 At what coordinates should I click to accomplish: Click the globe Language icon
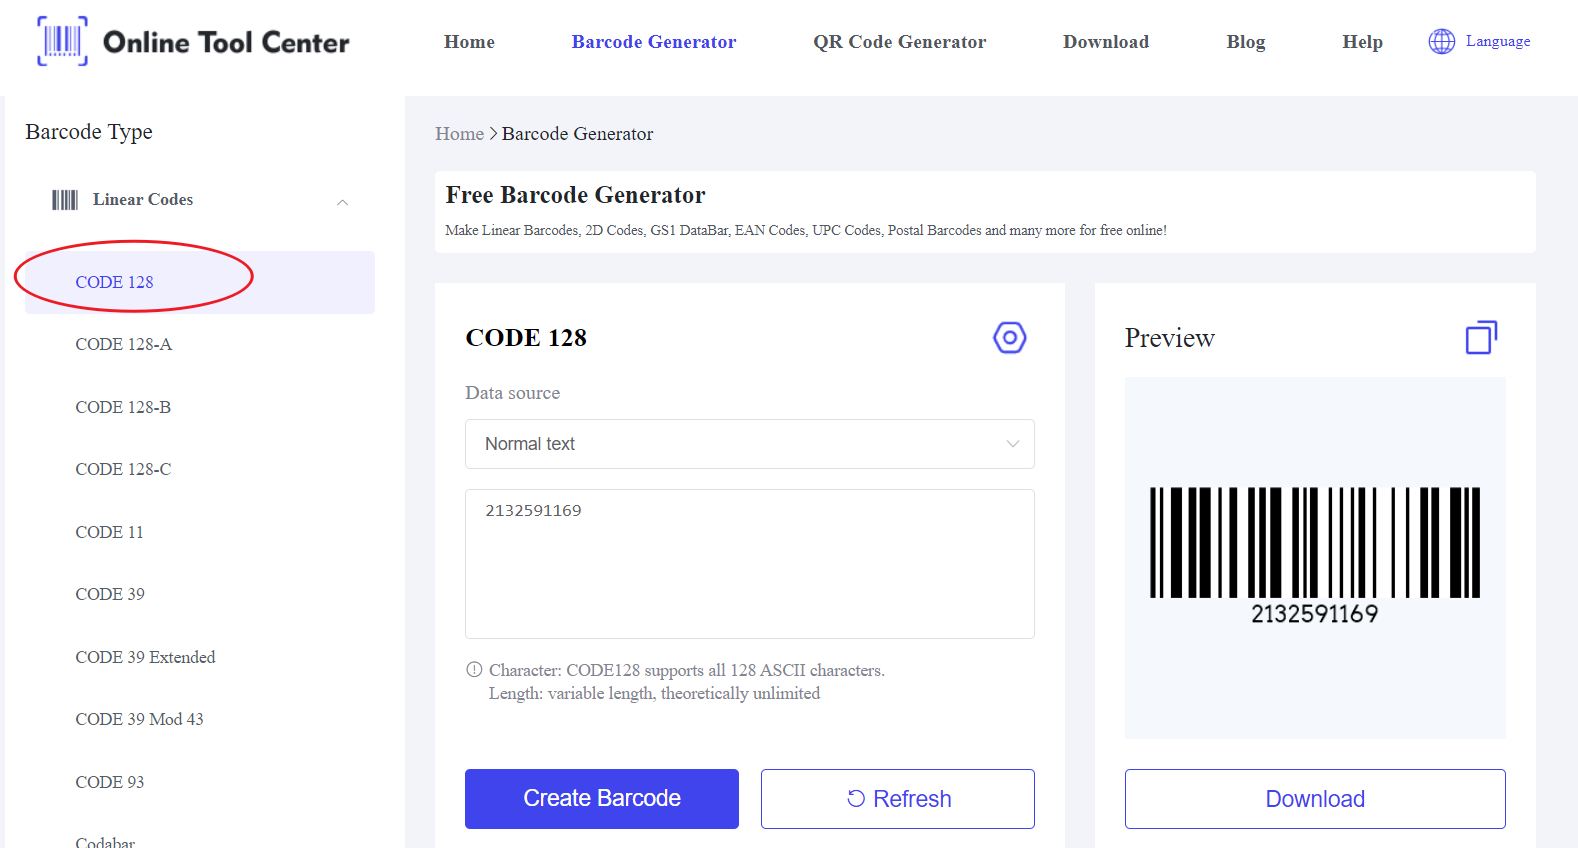[x=1441, y=41]
